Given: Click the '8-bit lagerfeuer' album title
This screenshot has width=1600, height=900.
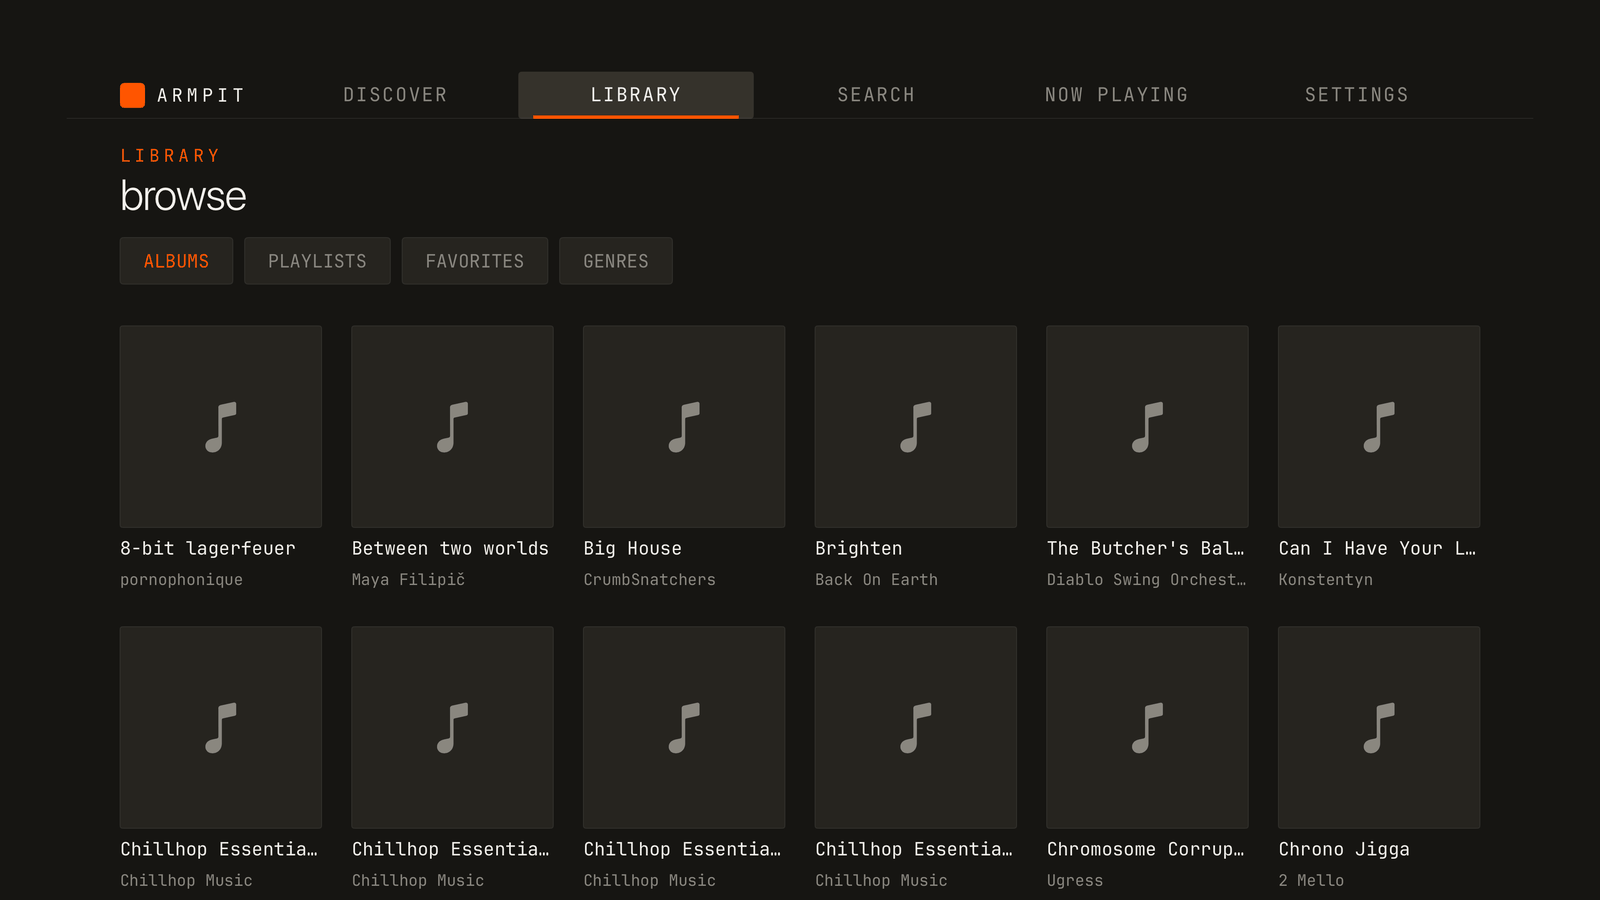Looking at the screenshot, I should pyautogui.click(x=208, y=548).
